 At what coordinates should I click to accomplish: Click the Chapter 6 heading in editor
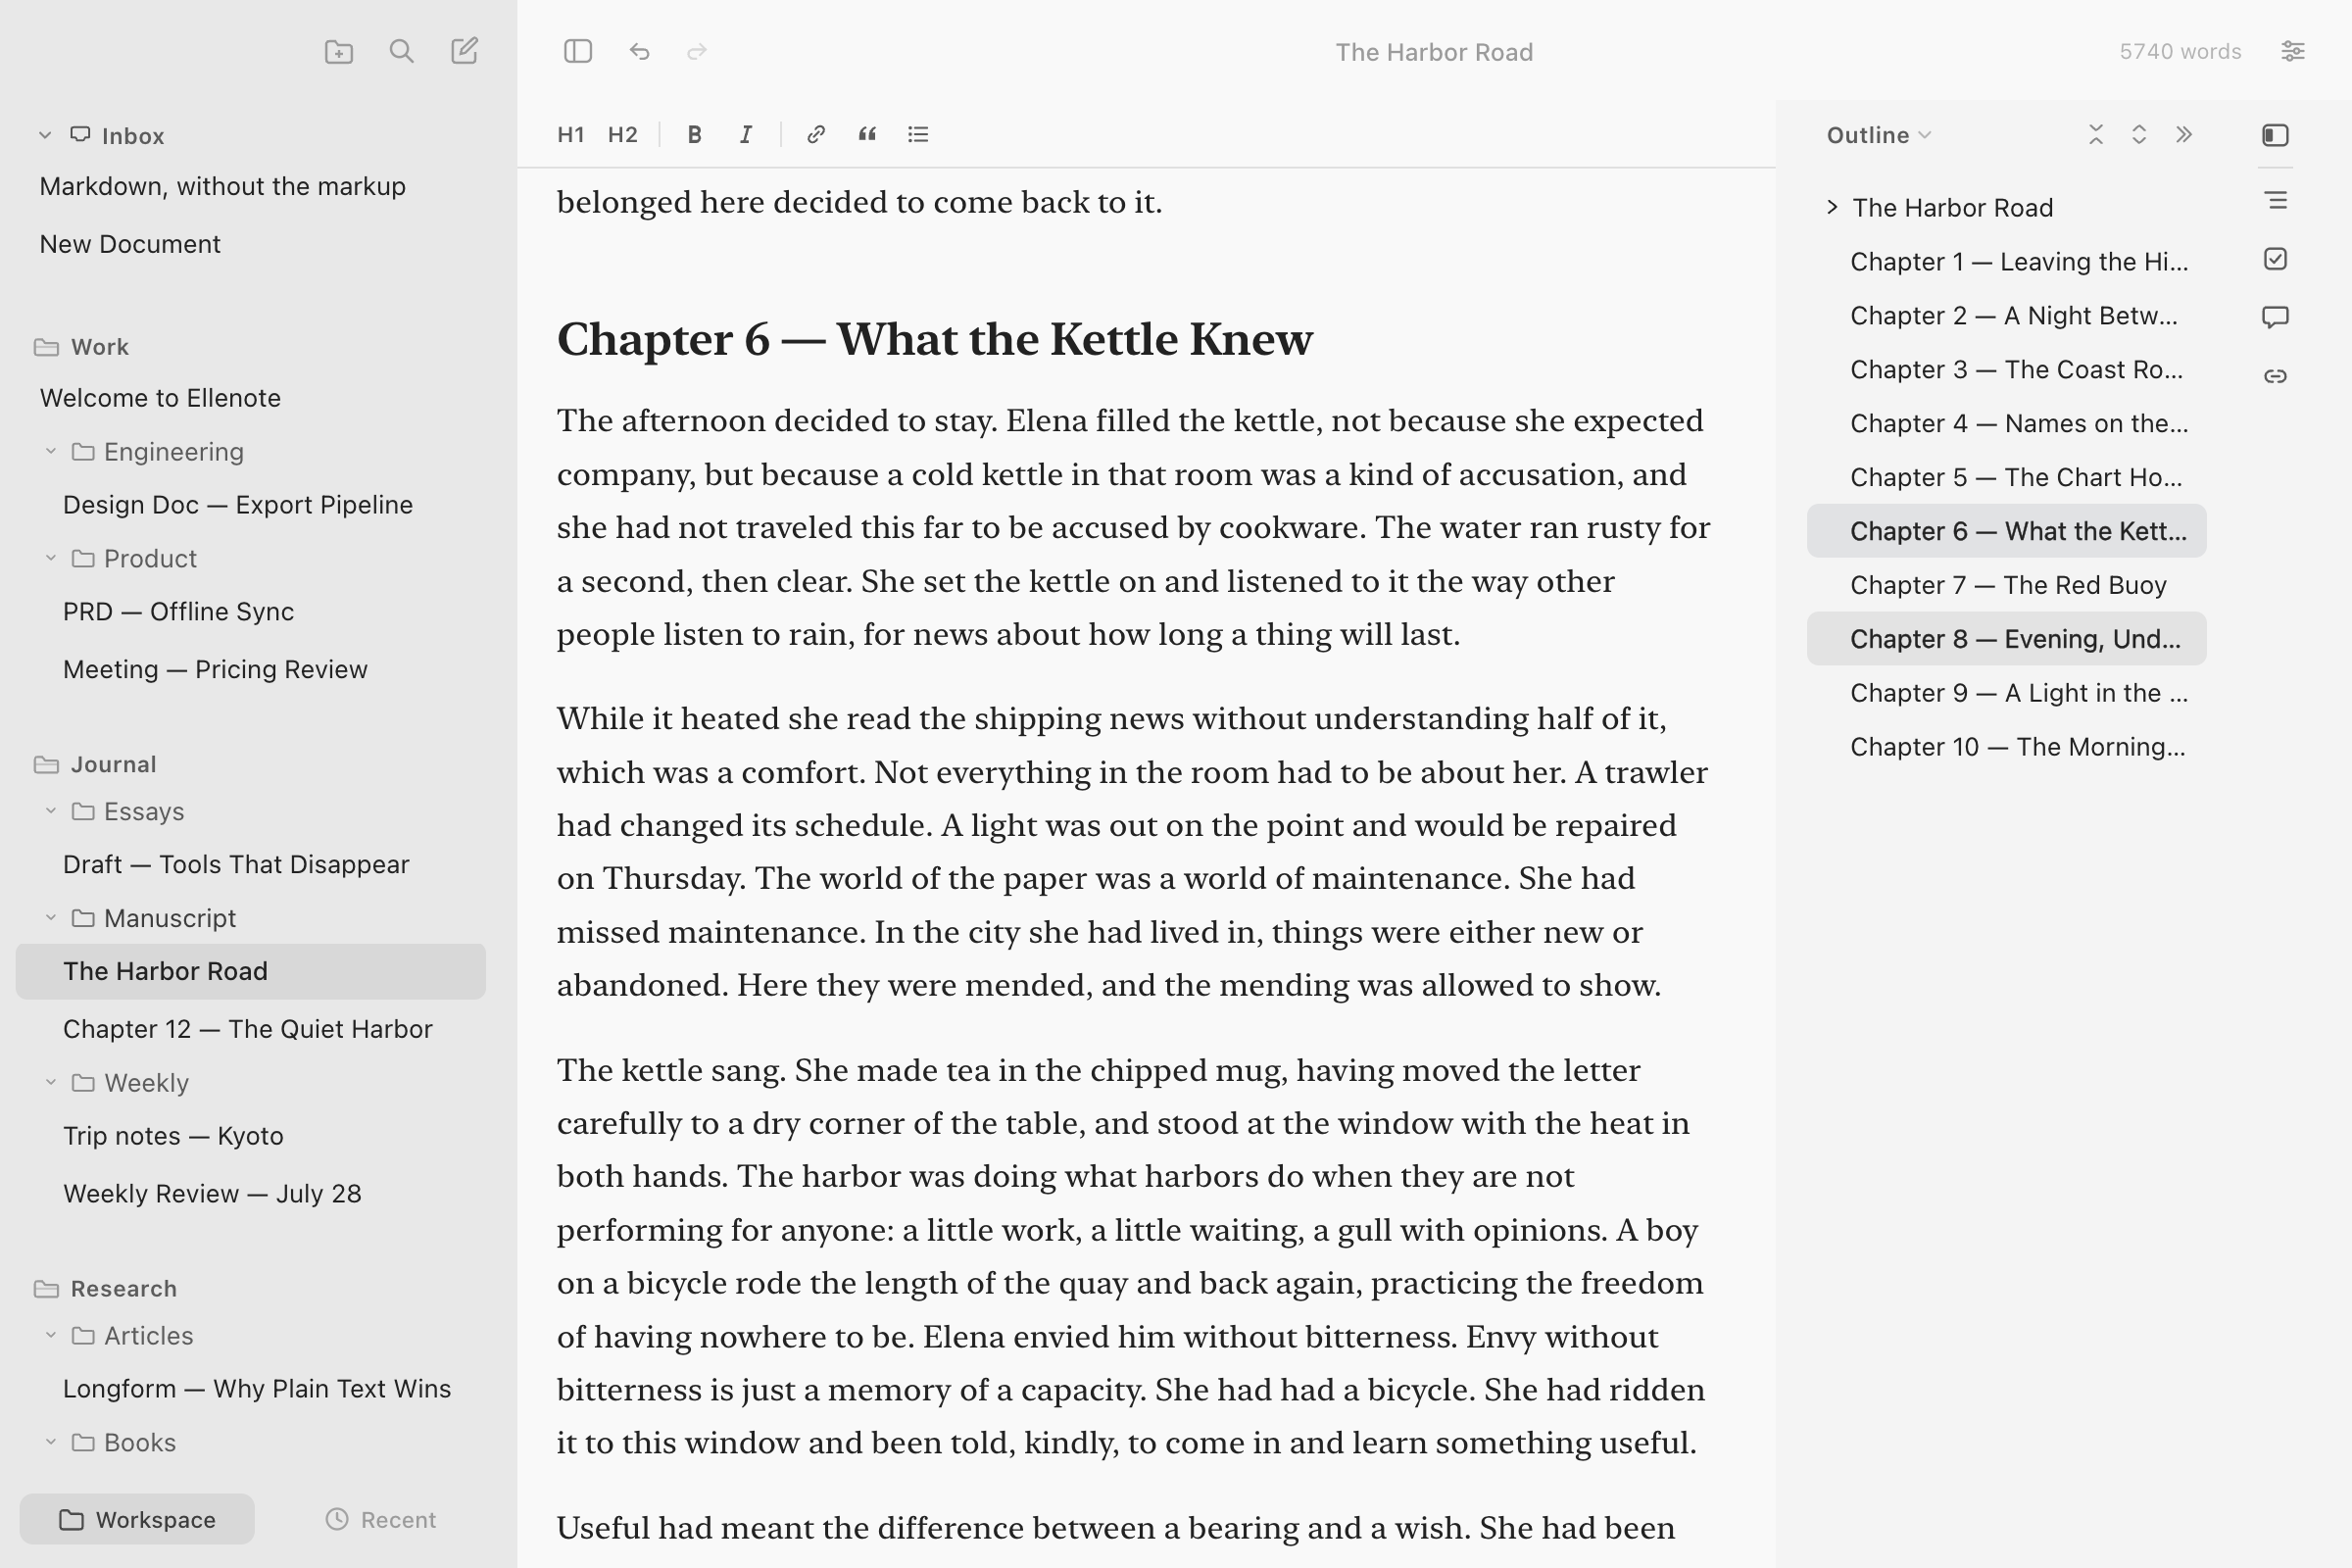(934, 339)
